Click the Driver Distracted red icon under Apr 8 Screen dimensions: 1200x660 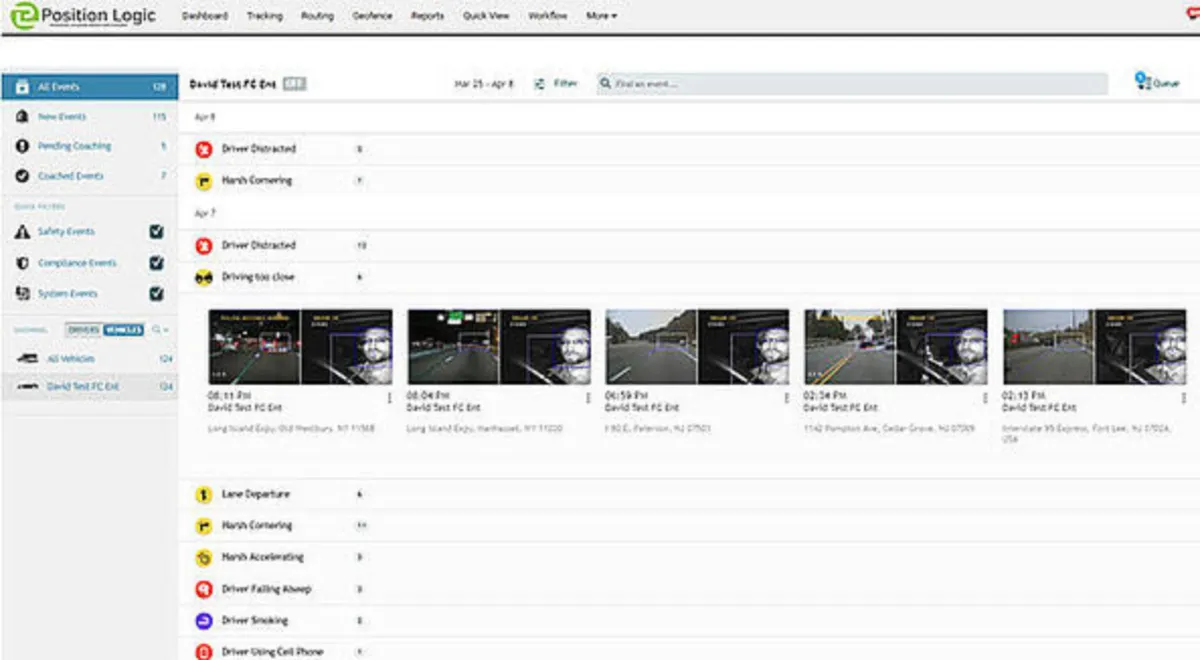pos(203,149)
